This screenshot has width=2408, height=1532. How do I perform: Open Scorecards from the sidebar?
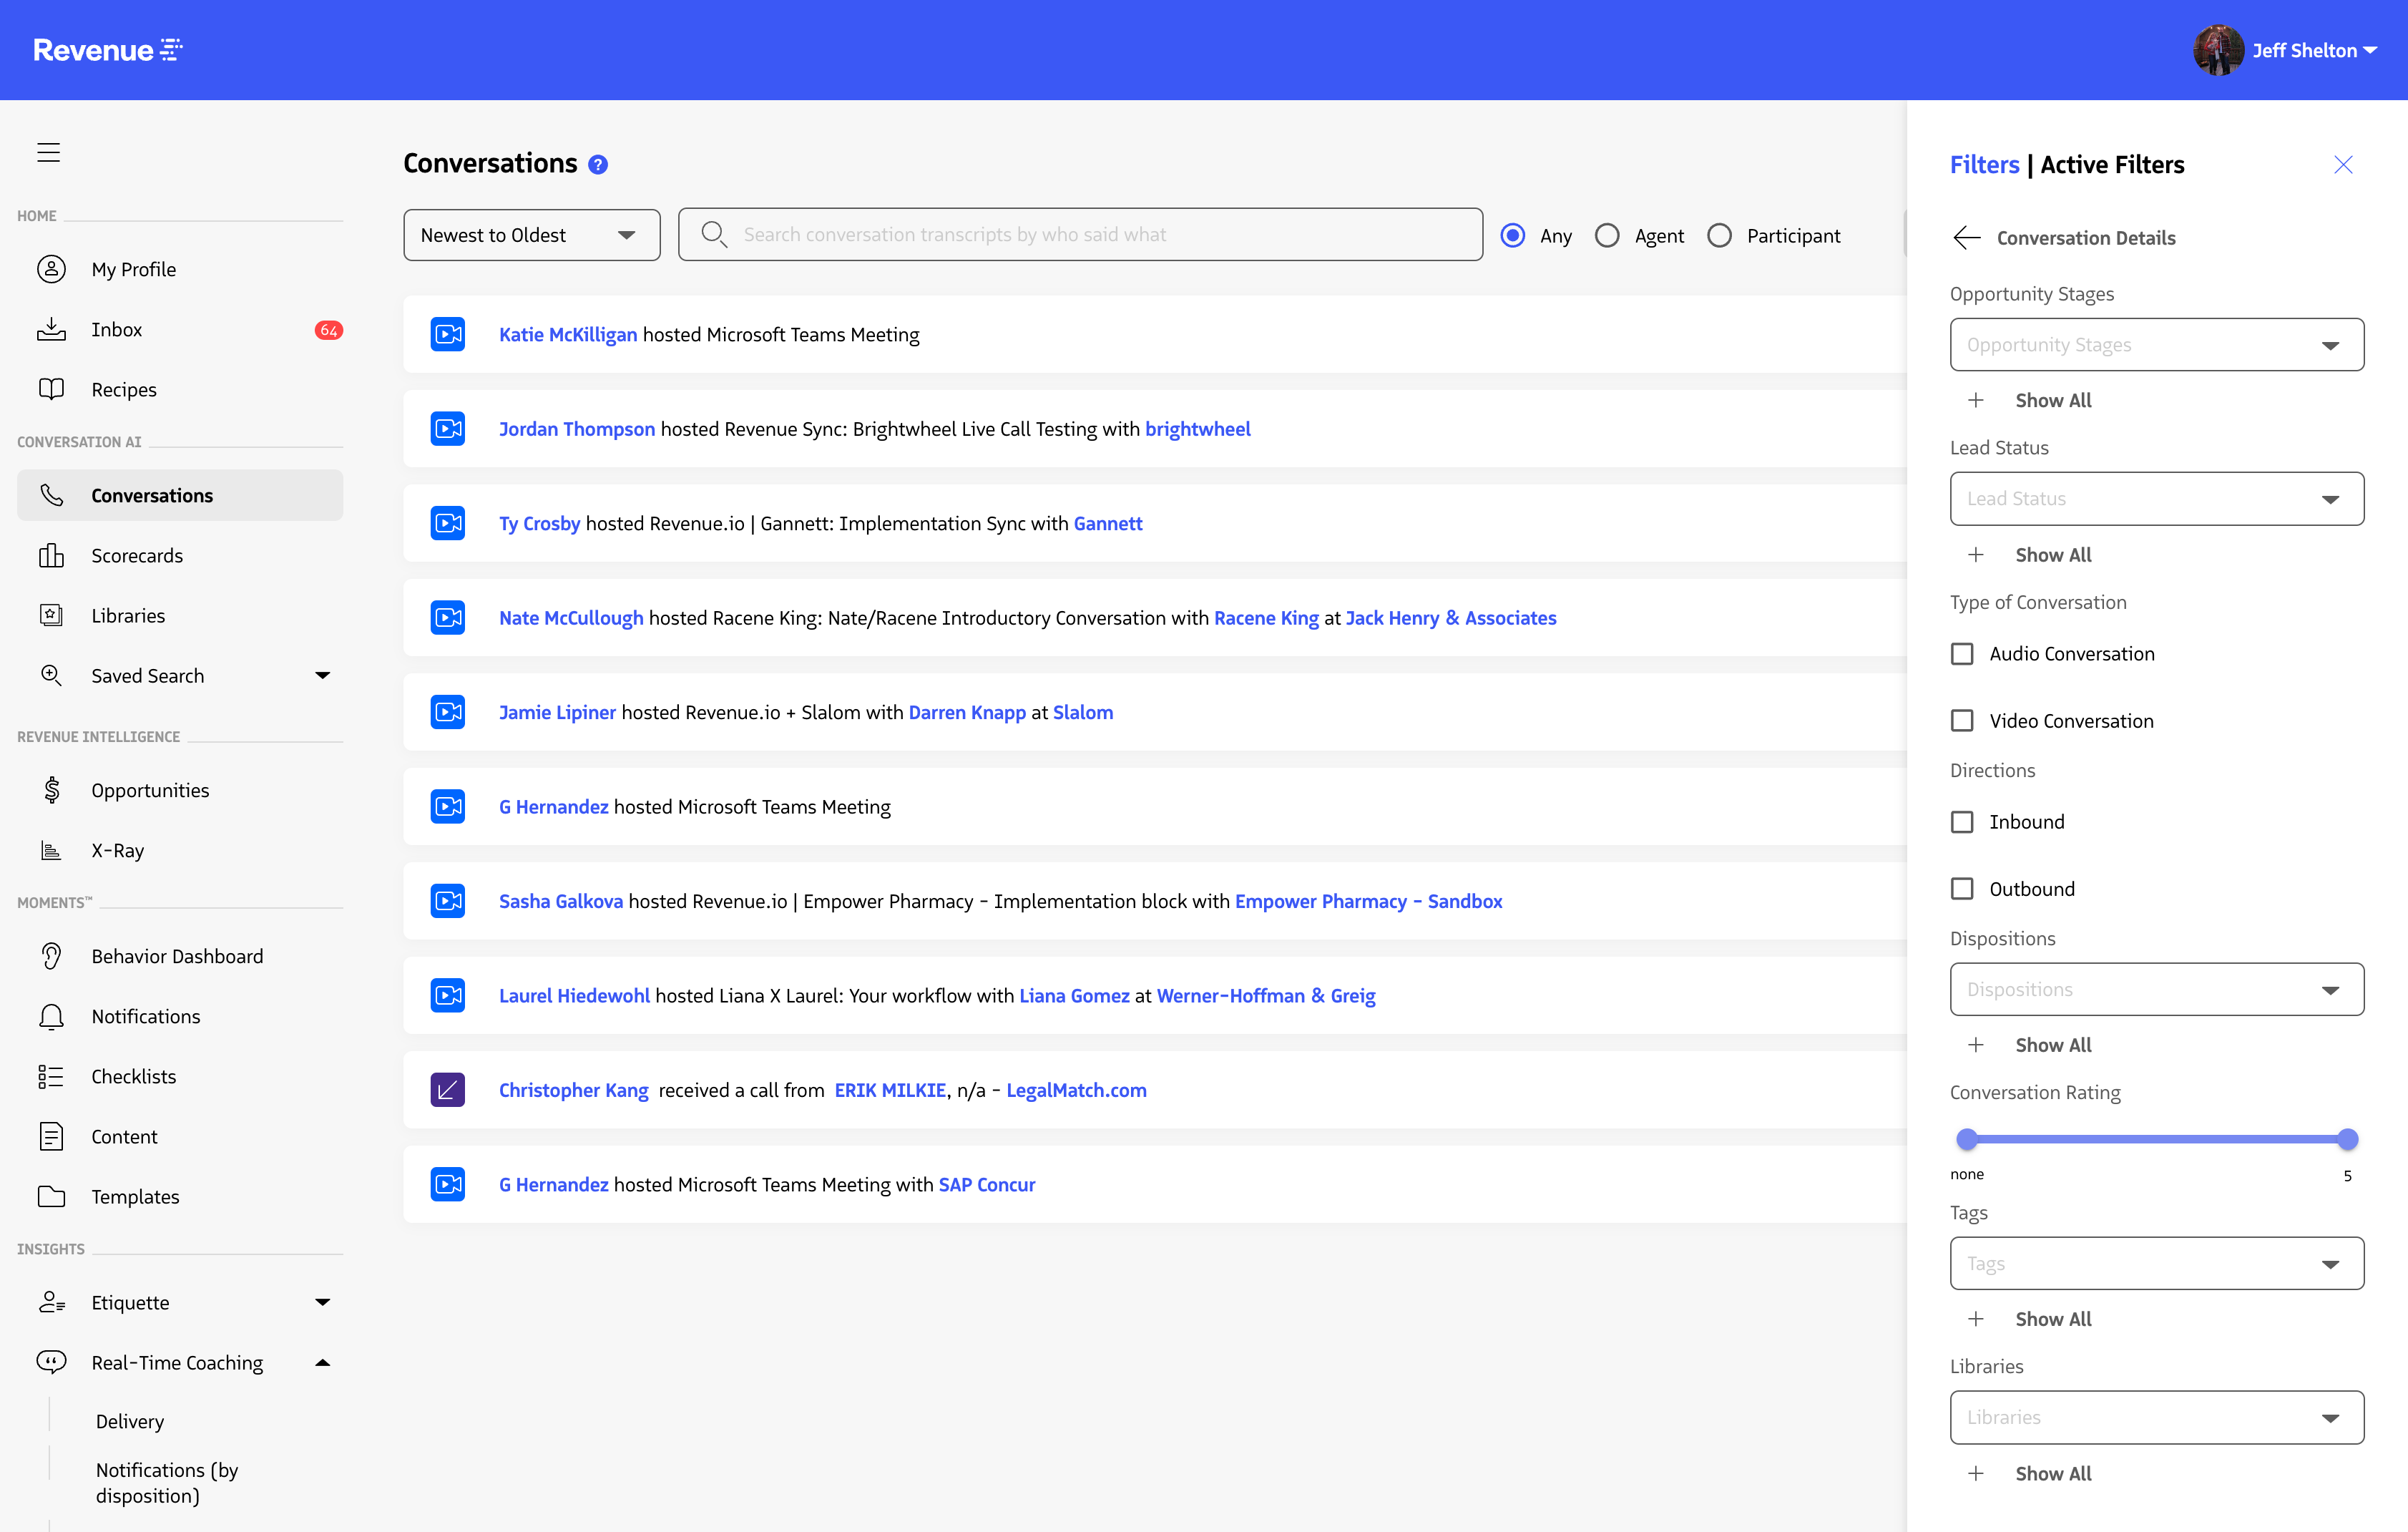click(x=137, y=556)
